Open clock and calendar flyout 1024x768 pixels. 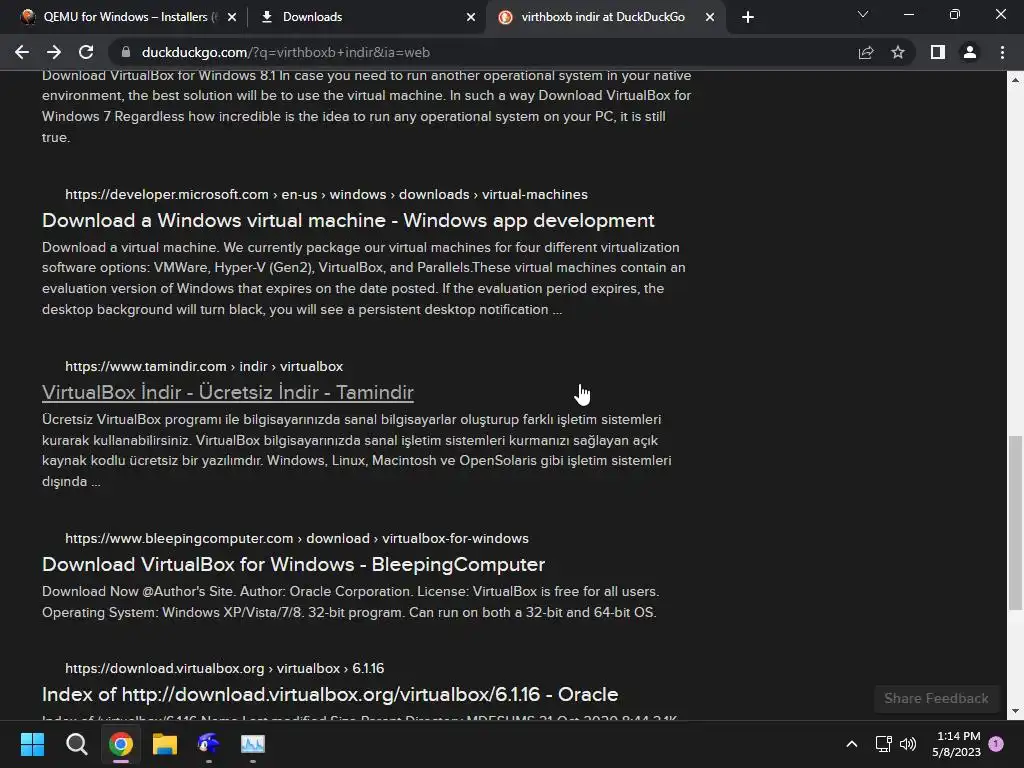coord(957,744)
